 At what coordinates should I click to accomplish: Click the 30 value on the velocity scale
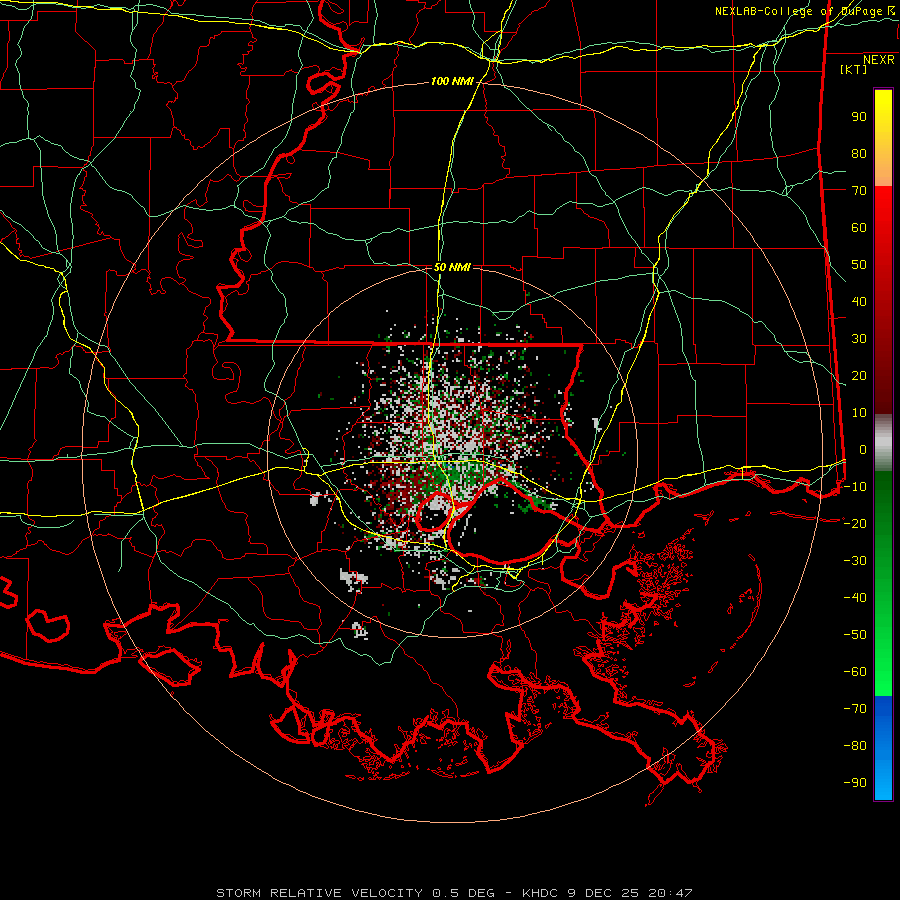859,339
